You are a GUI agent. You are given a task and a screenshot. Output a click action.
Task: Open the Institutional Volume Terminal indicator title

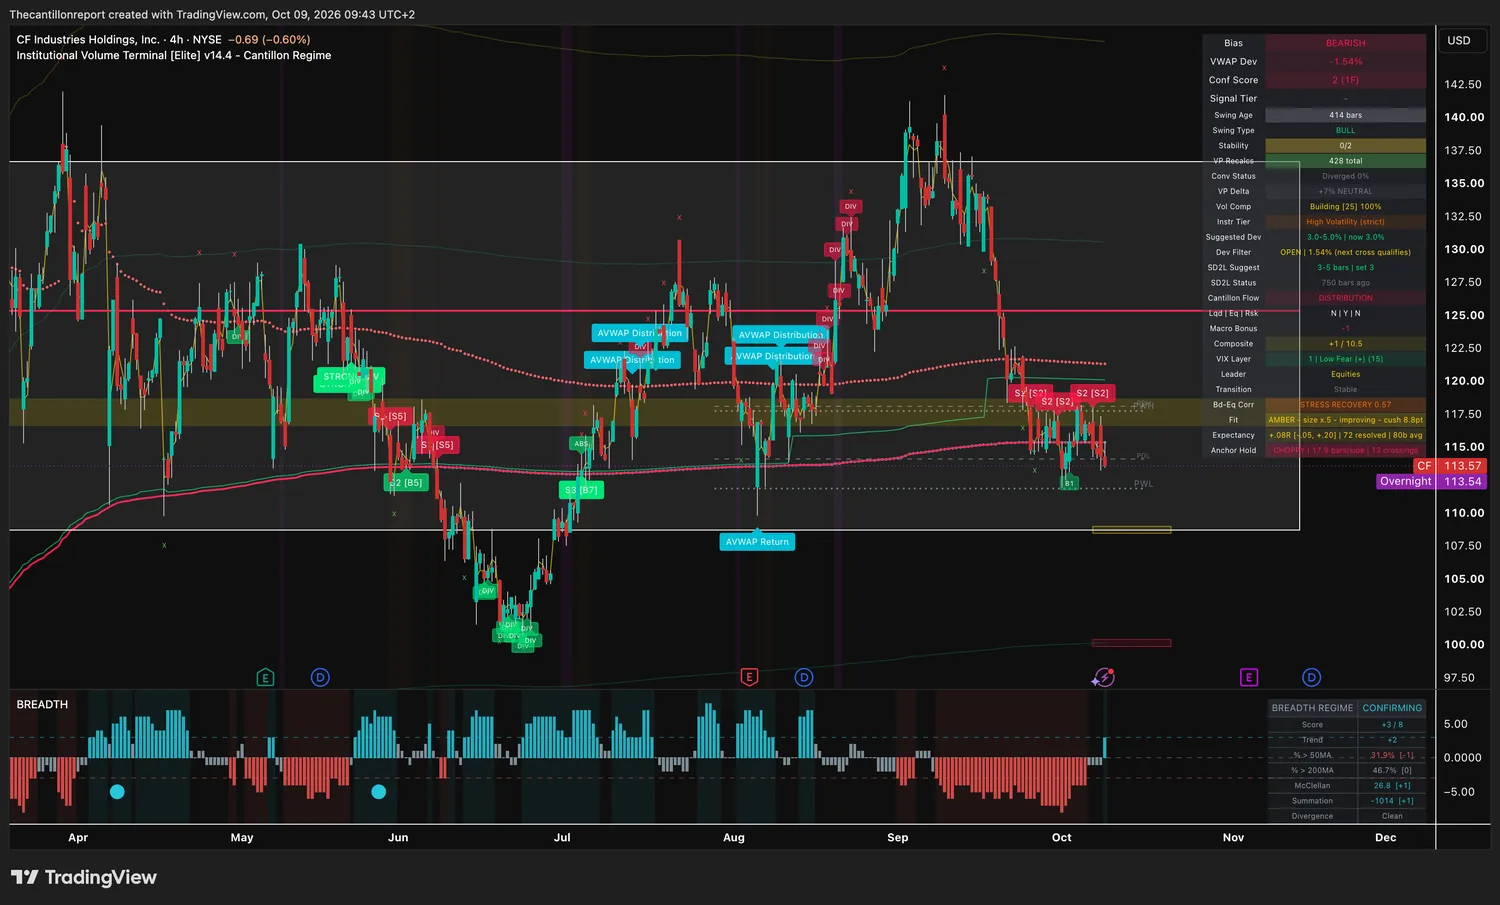click(x=174, y=56)
